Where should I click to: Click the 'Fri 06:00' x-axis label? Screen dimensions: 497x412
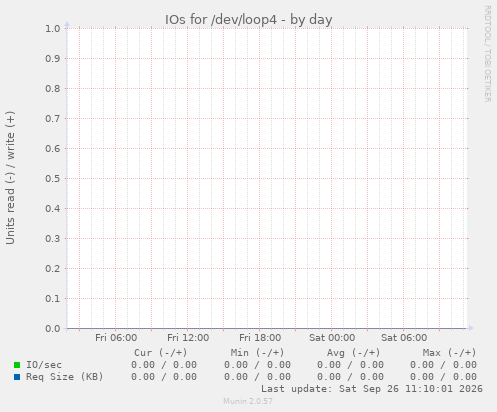[x=116, y=338]
